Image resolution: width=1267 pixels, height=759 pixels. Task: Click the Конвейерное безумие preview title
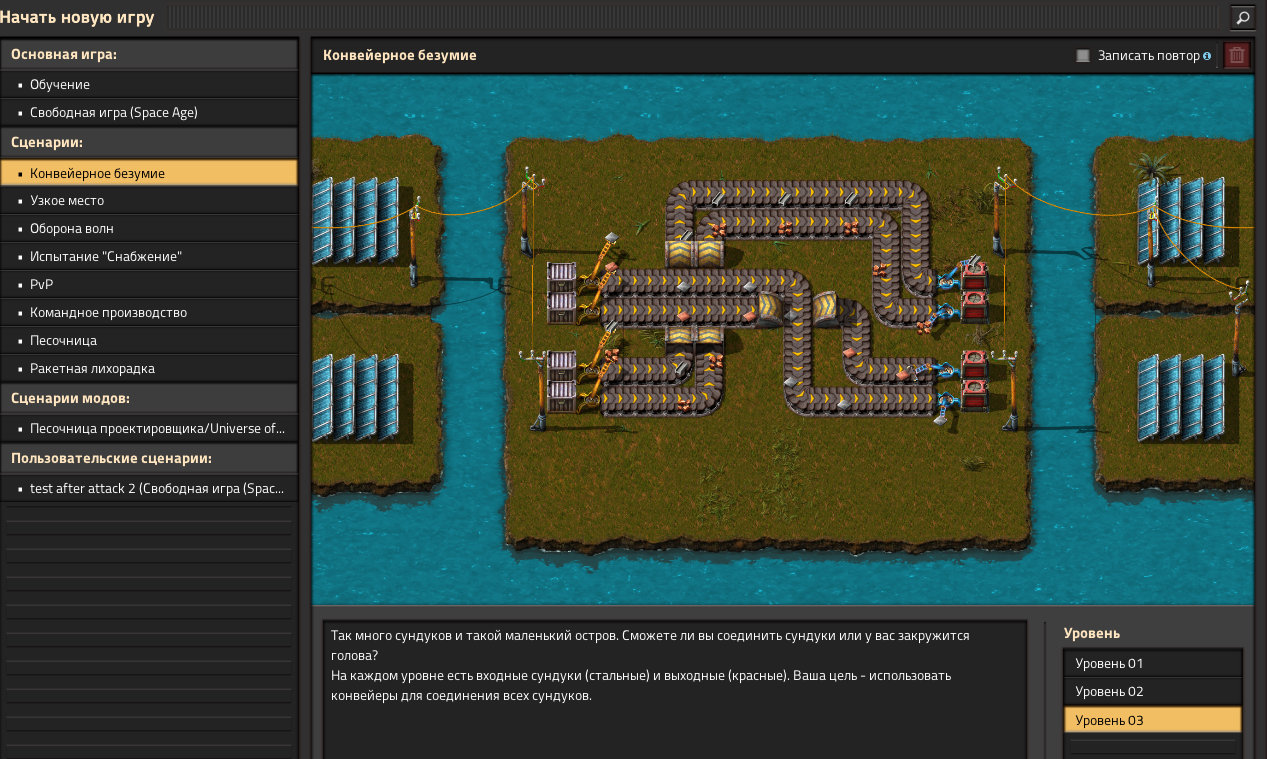point(400,56)
